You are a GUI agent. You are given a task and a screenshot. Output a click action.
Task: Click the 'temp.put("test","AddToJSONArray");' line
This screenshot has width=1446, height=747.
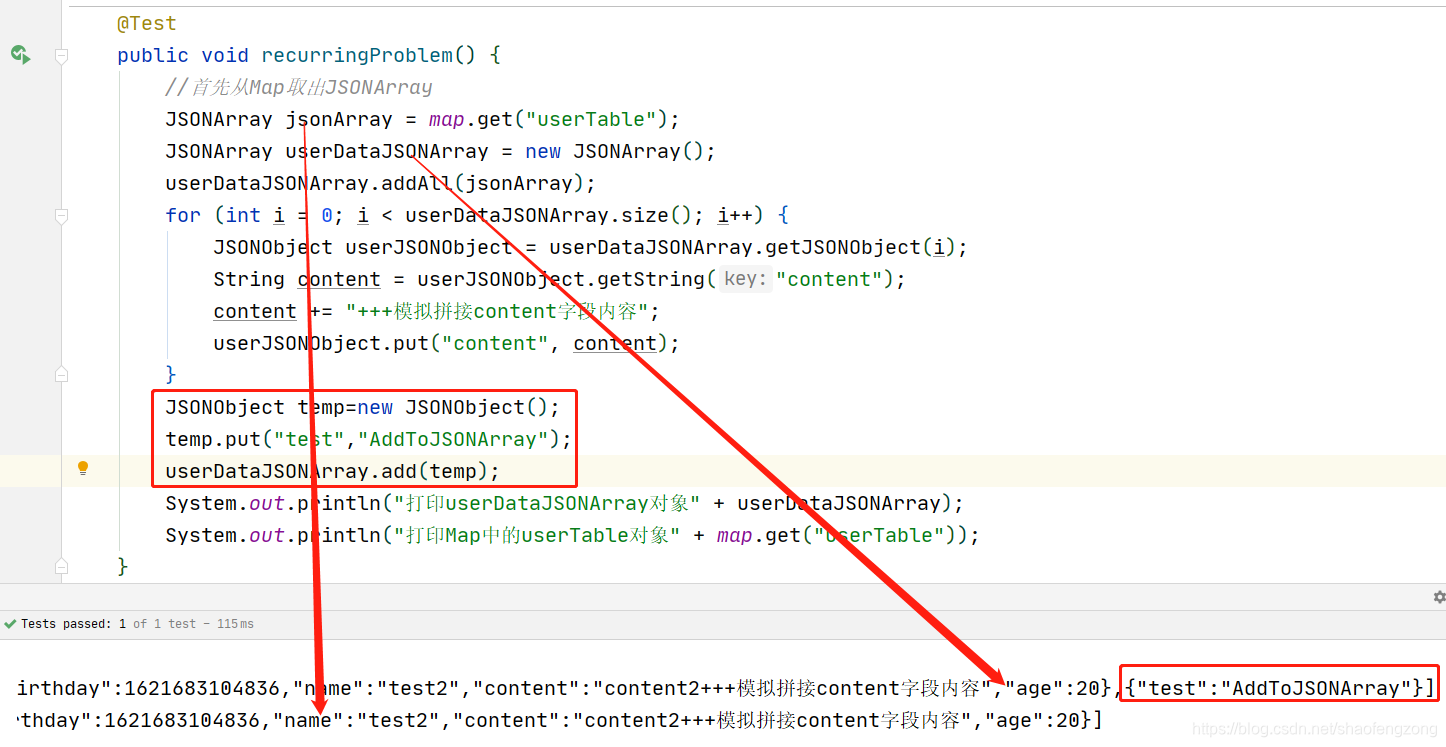pos(368,439)
